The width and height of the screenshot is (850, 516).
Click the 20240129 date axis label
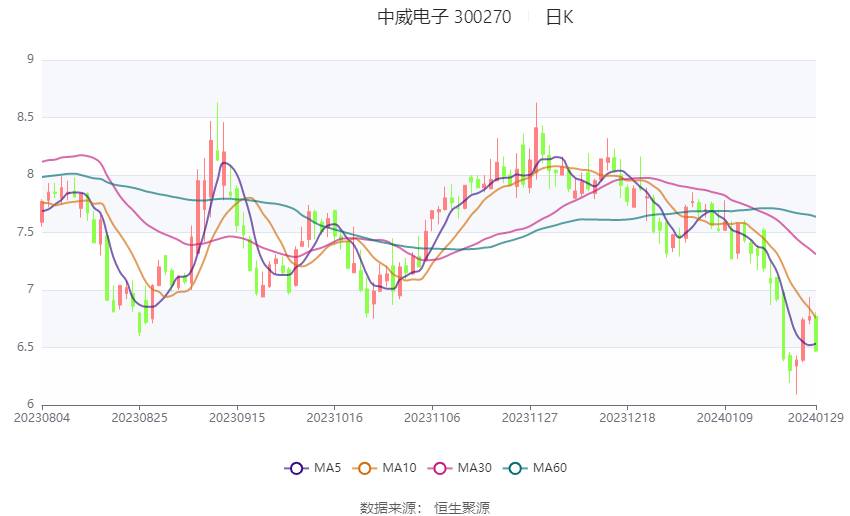pos(815,418)
